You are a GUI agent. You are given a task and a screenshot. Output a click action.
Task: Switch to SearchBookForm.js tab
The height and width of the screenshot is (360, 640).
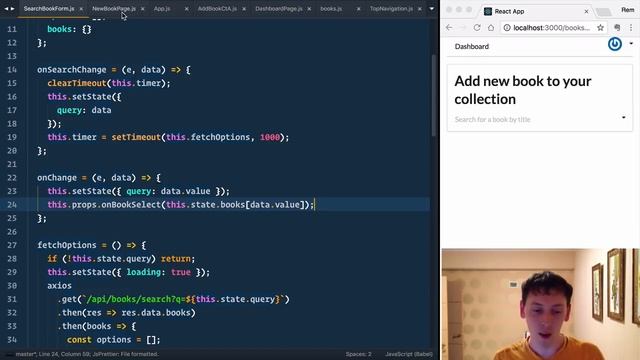[x=49, y=9]
